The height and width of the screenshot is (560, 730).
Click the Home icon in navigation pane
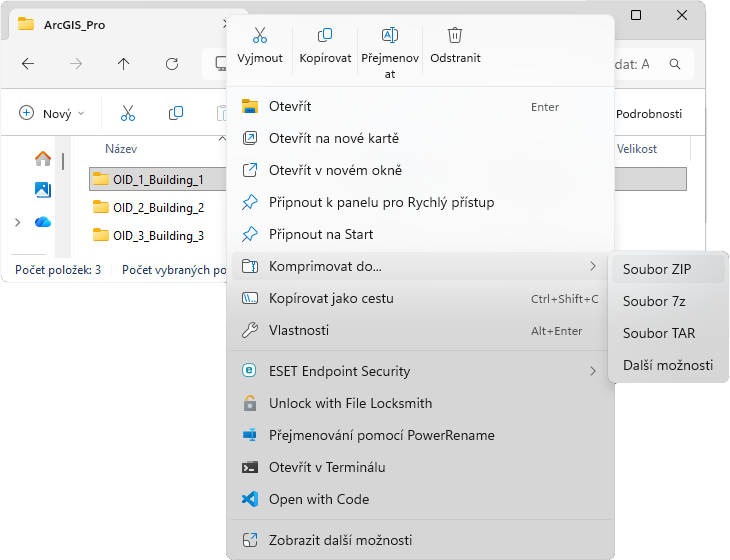tap(43, 159)
